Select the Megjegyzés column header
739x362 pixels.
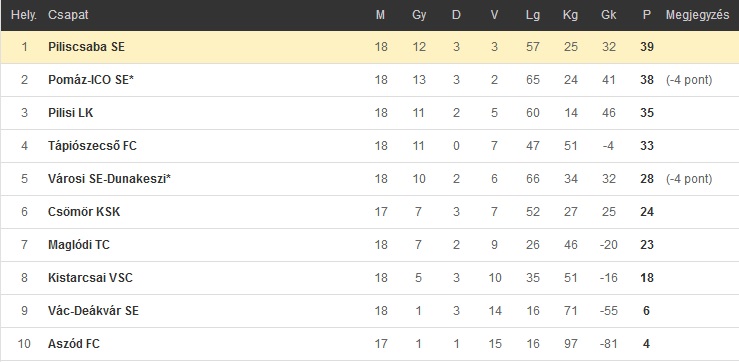(698, 15)
